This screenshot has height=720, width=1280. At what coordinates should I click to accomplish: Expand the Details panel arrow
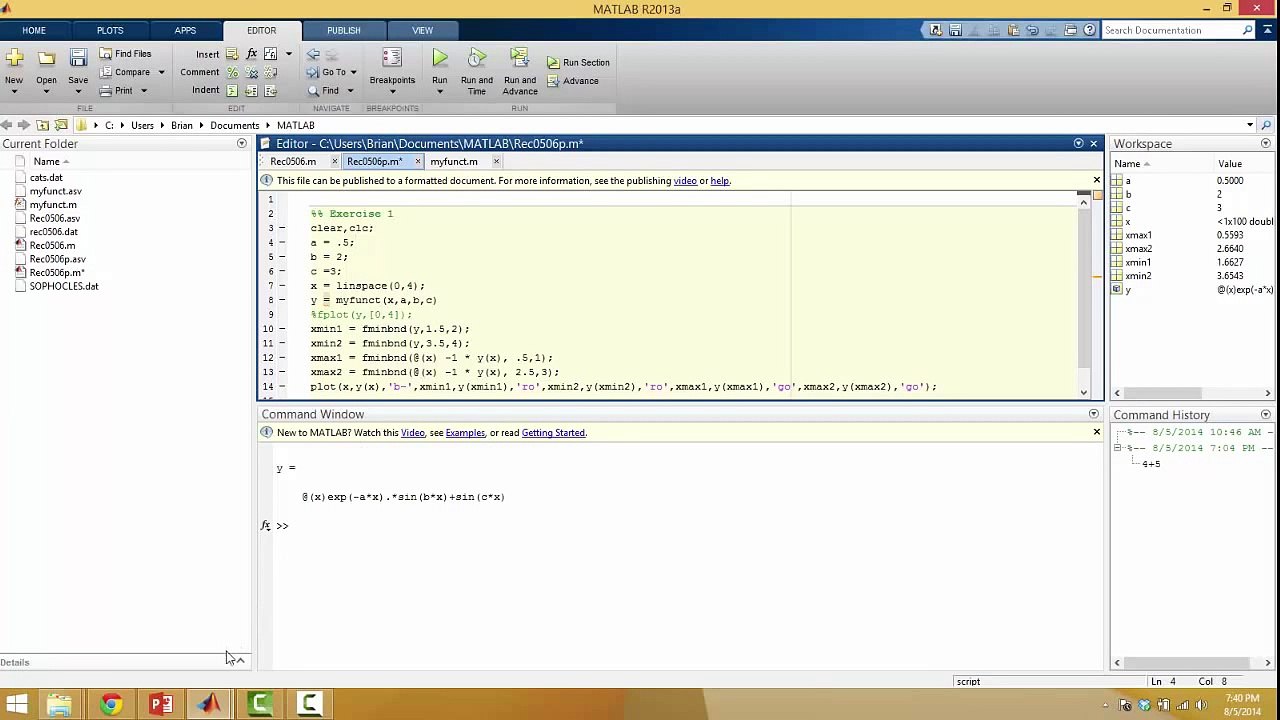tap(241, 661)
